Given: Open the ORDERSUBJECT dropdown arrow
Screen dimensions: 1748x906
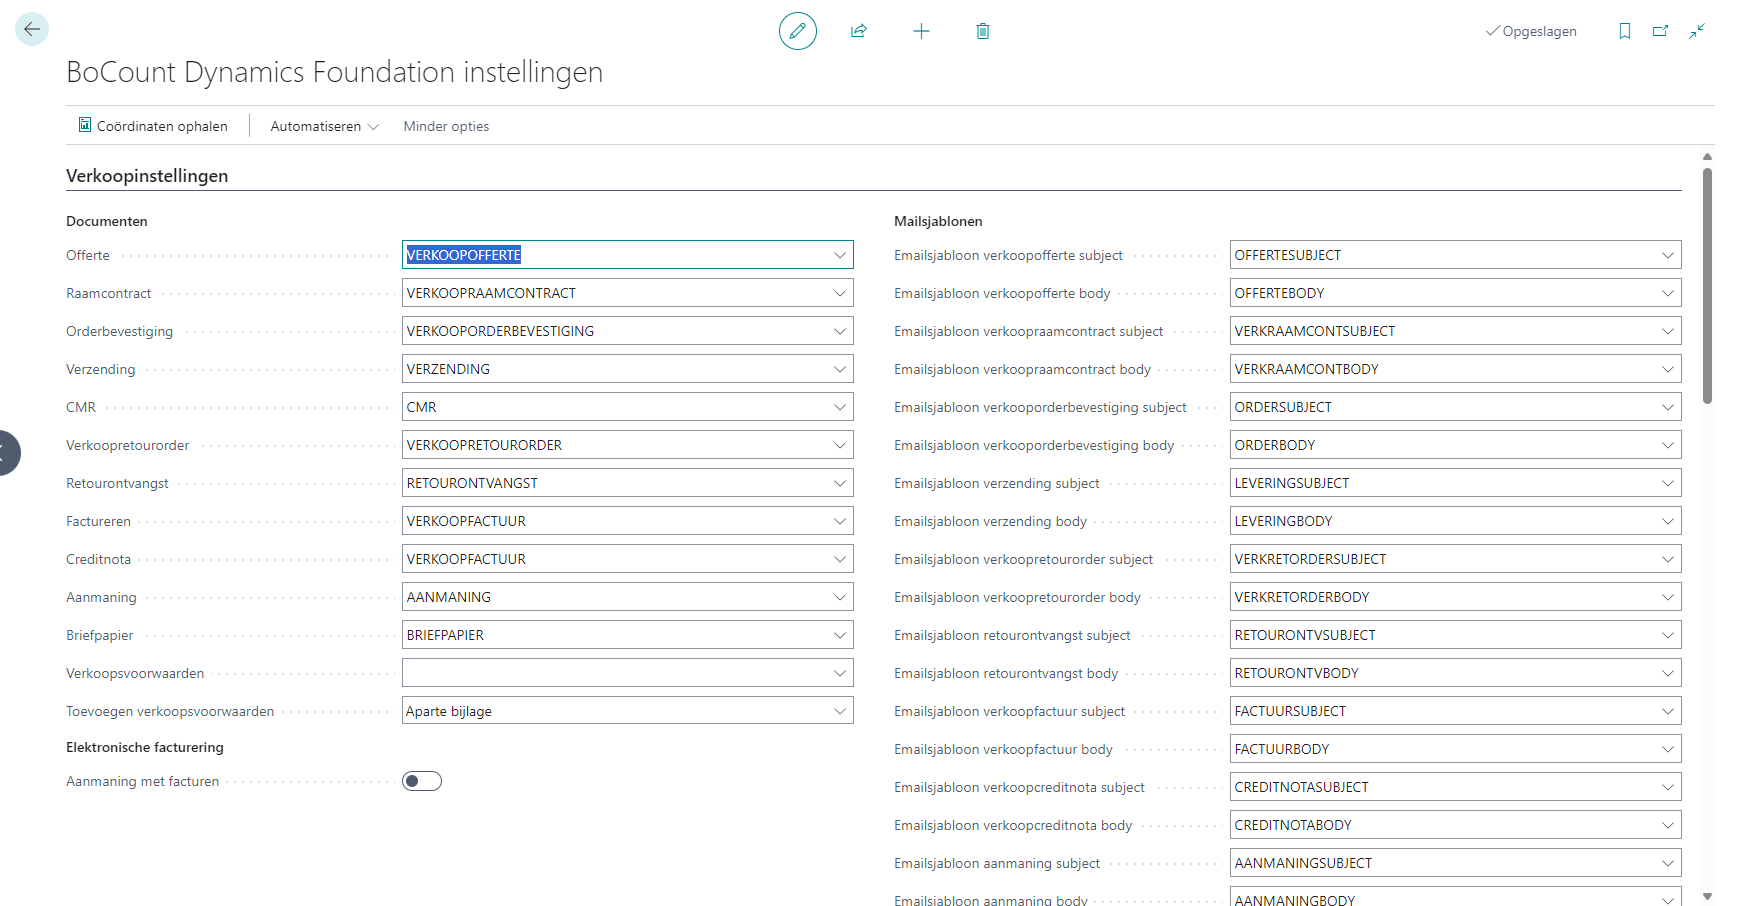Looking at the screenshot, I should point(1668,407).
